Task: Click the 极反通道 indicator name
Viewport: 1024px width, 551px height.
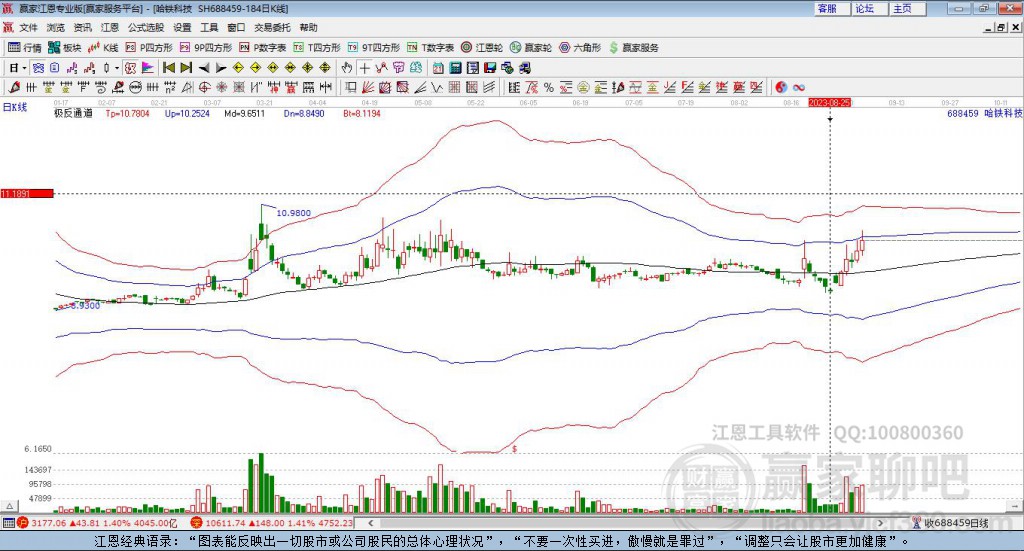Action: [x=73, y=113]
